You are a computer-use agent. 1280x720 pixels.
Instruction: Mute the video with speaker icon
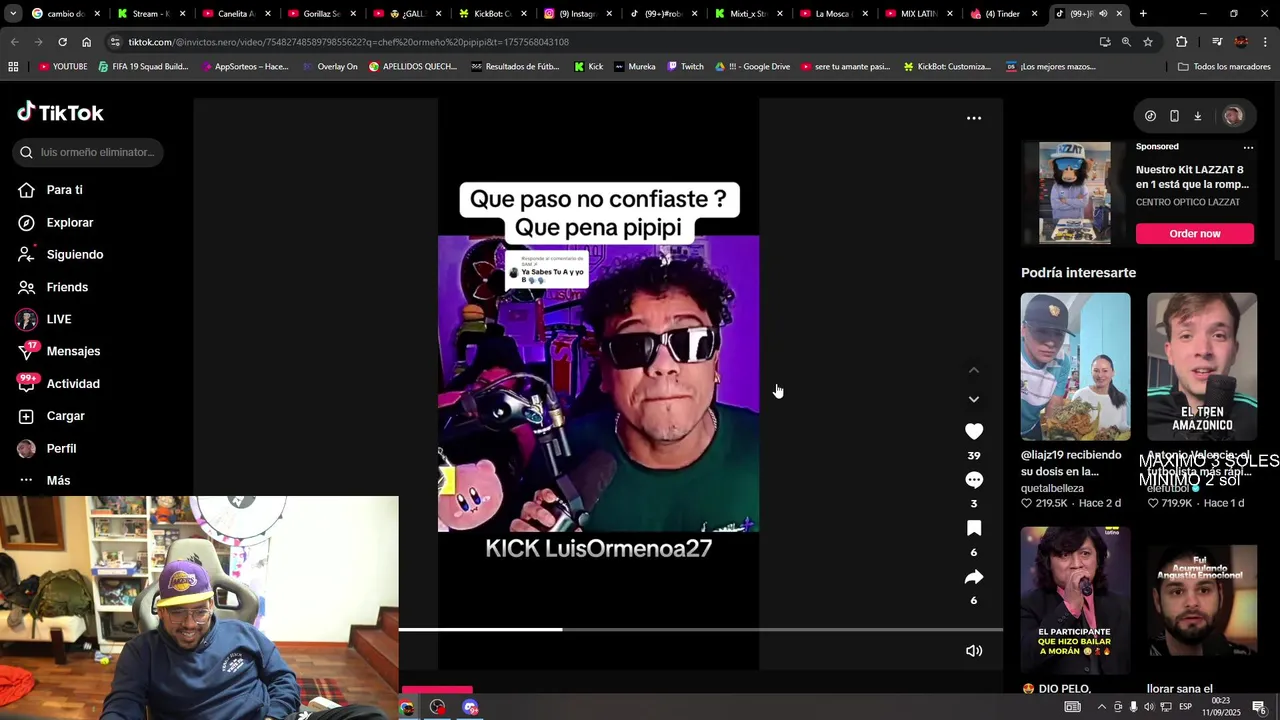(x=974, y=651)
